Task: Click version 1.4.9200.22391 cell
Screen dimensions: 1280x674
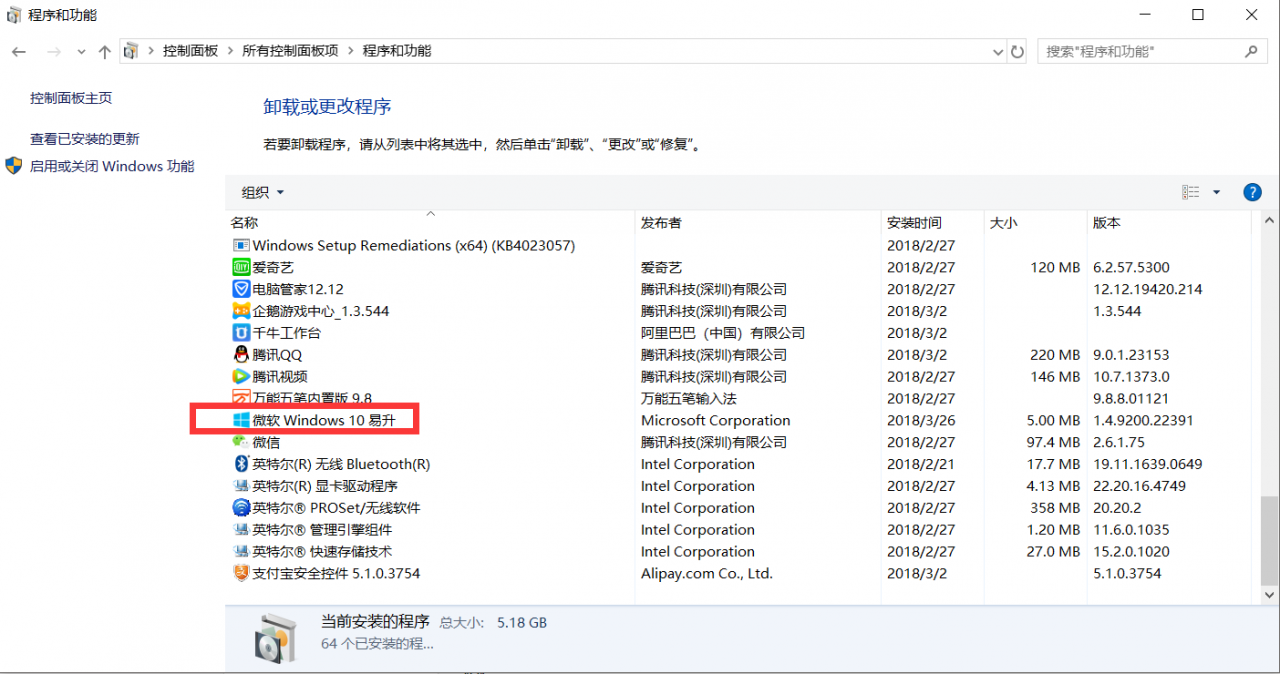Action: pyautogui.click(x=1143, y=420)
